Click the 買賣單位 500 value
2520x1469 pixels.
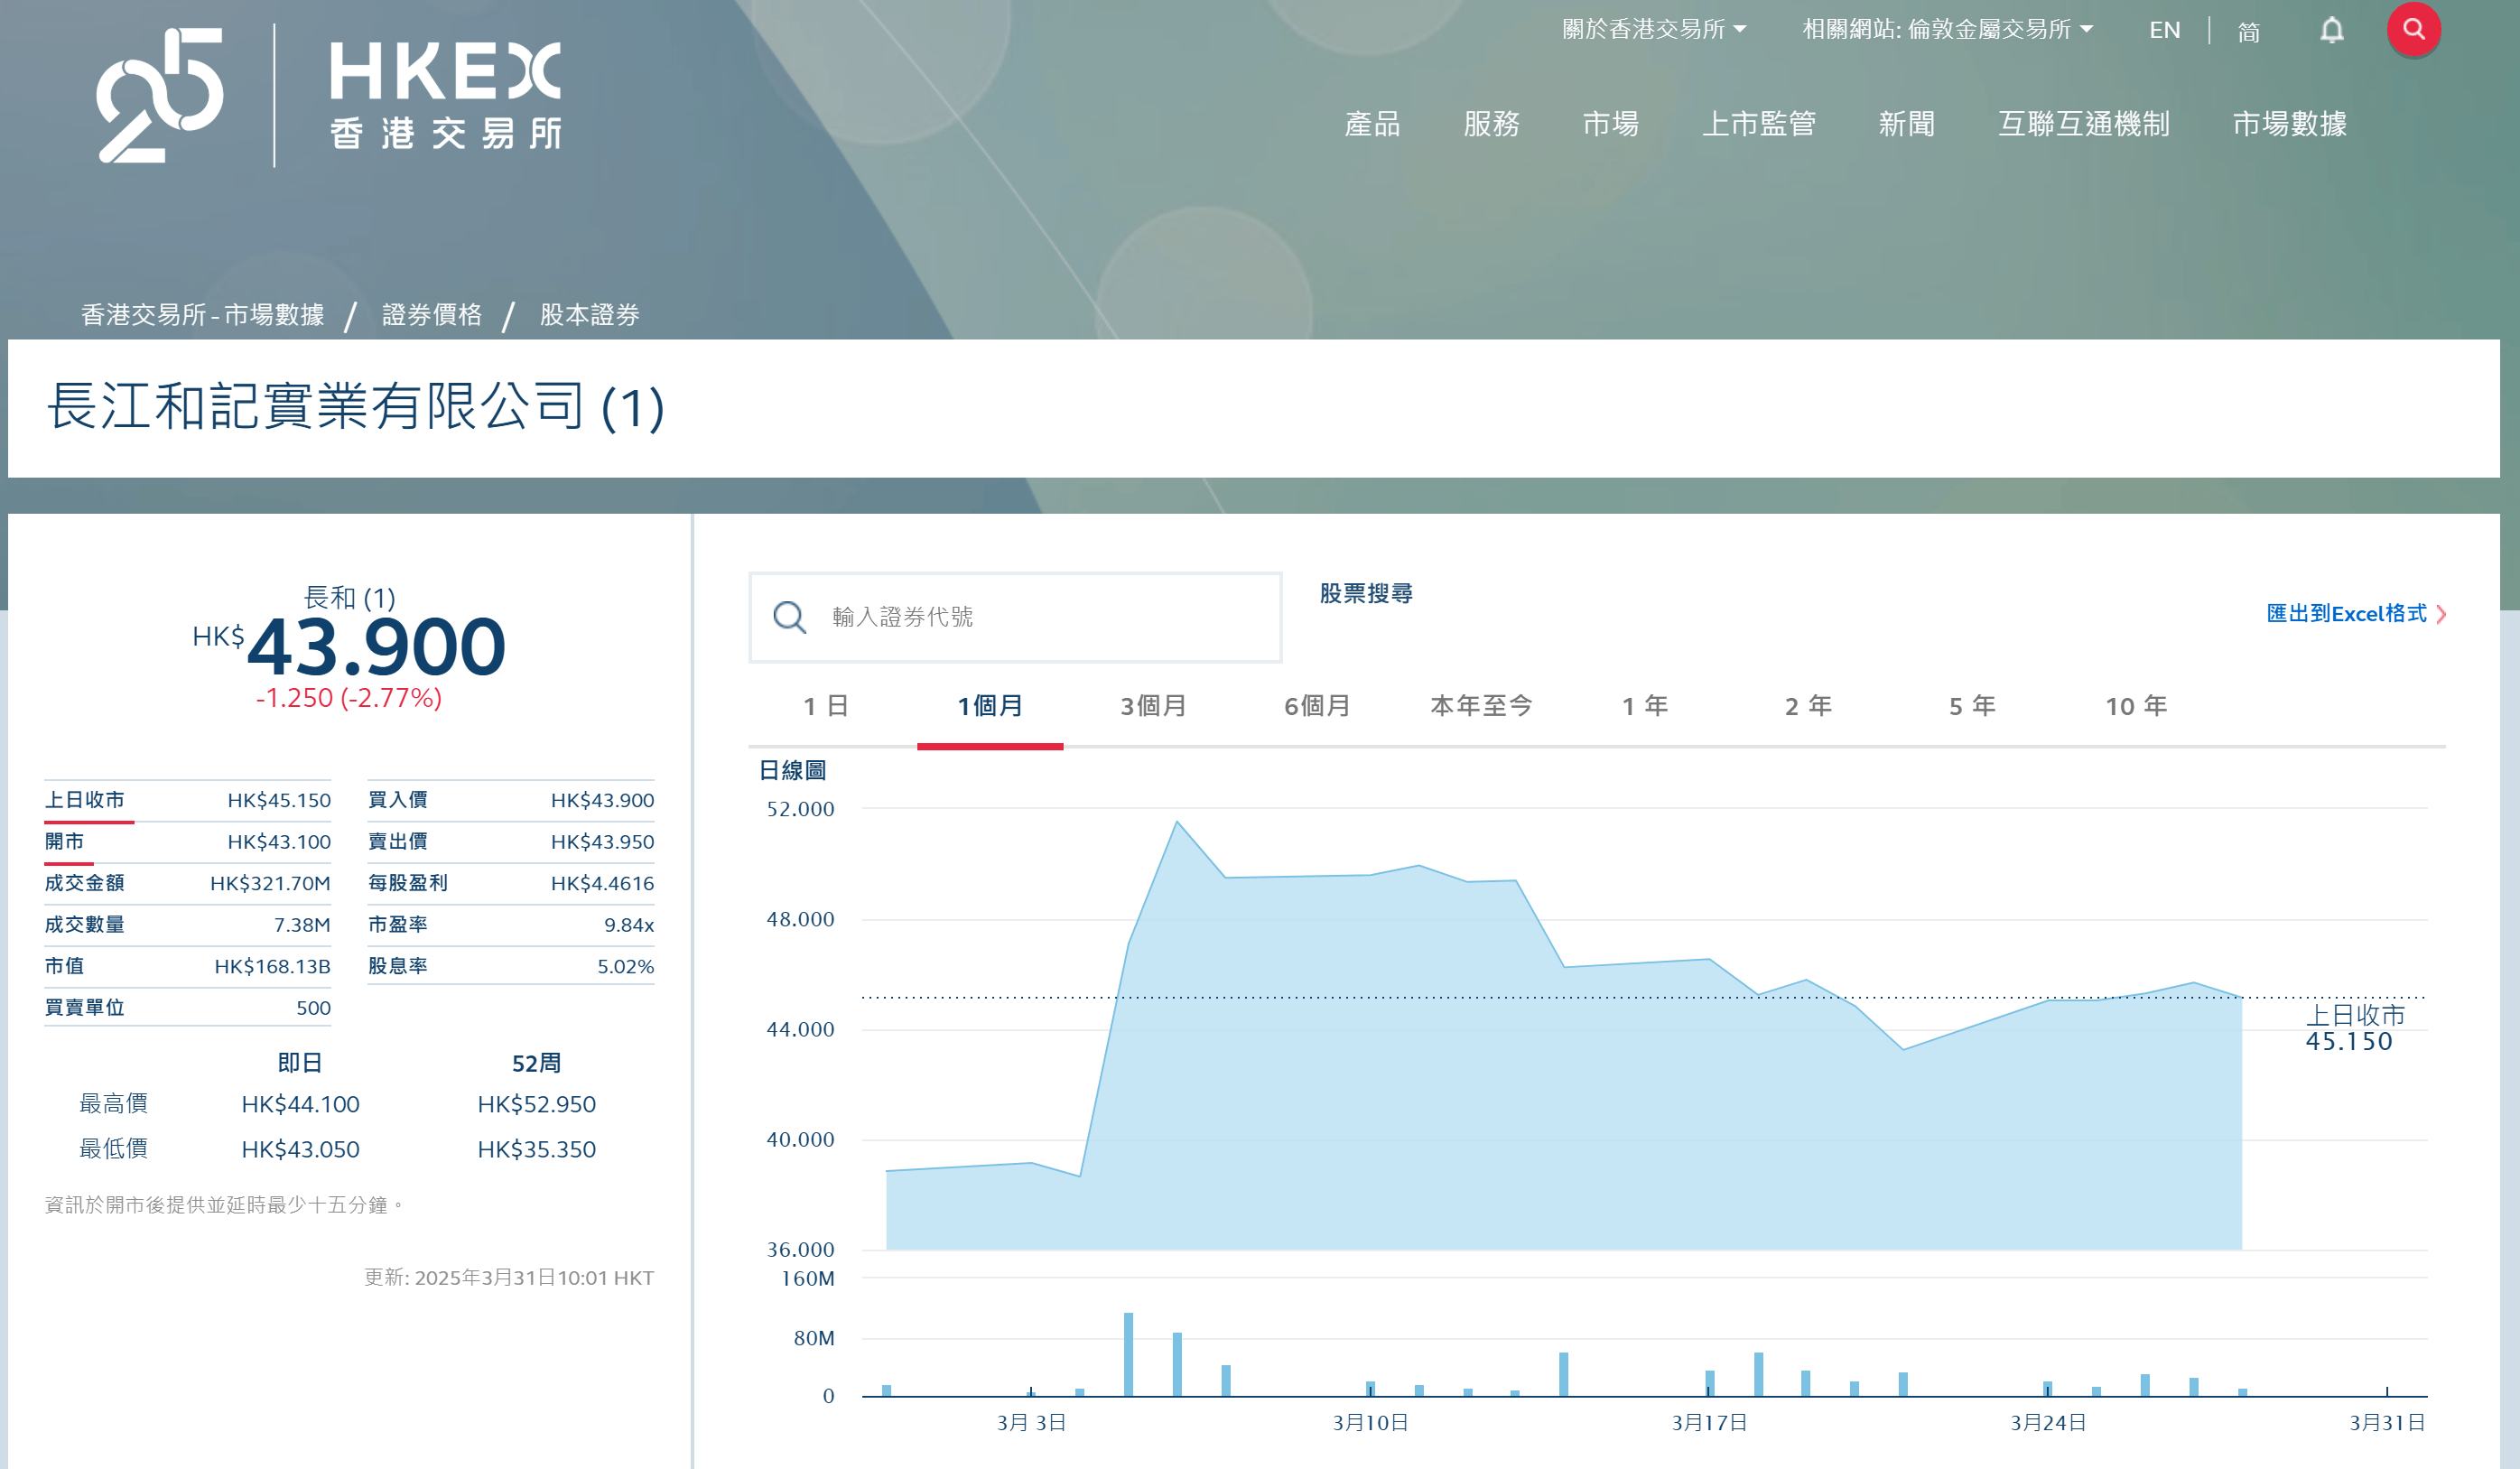pyautogui.click(x=313, y=1008)
